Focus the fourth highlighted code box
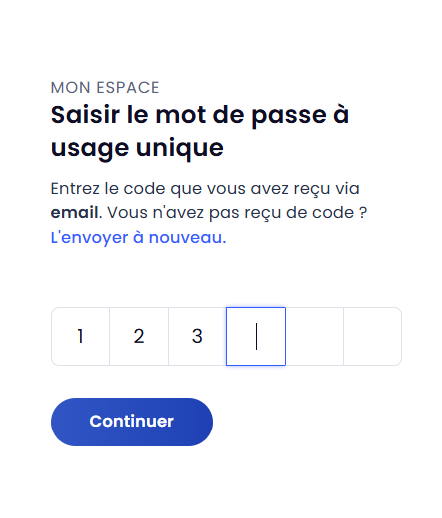The width and height of the screenshot is (442, 518). click(256, 336)
